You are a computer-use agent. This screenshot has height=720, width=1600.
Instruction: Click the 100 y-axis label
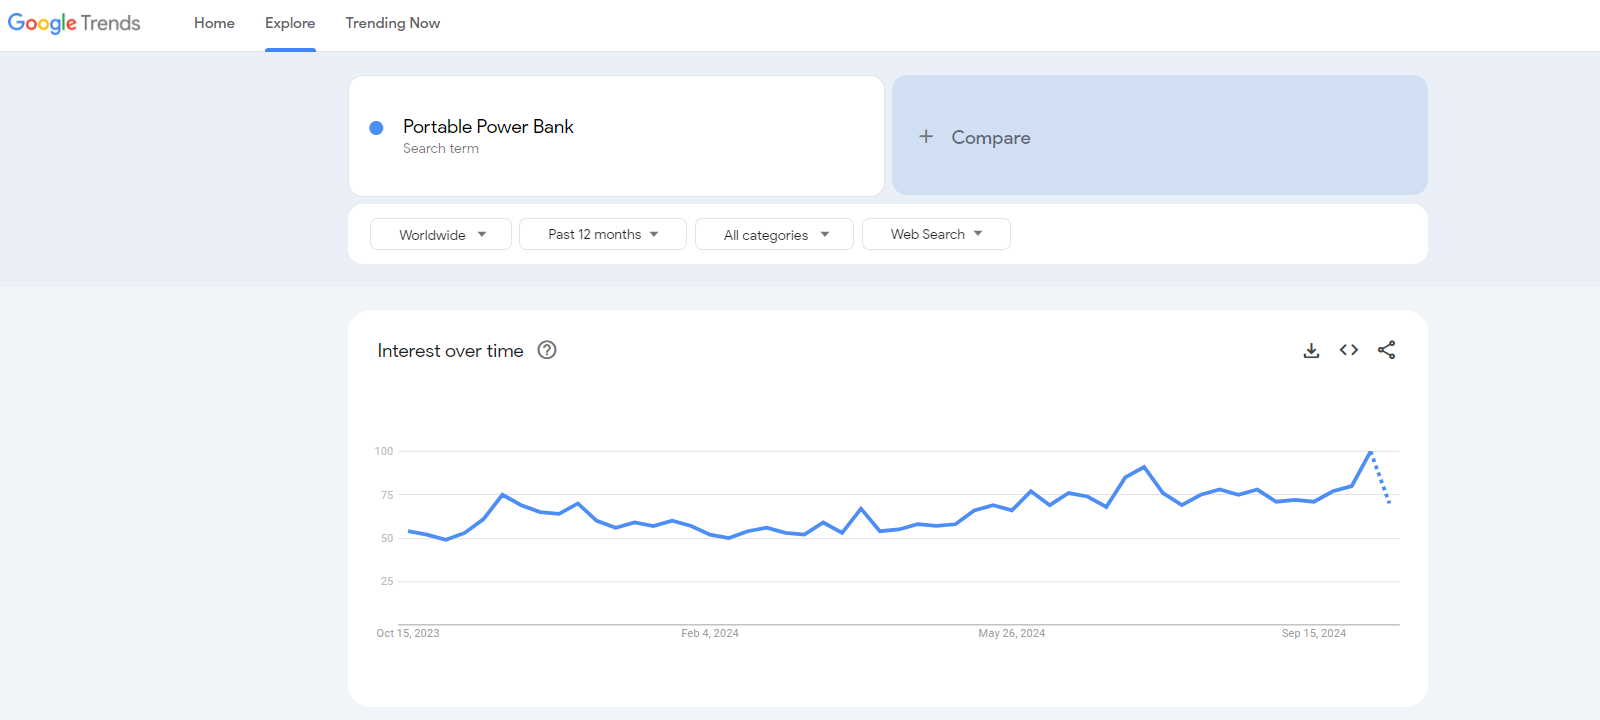[x=384, y=451]
